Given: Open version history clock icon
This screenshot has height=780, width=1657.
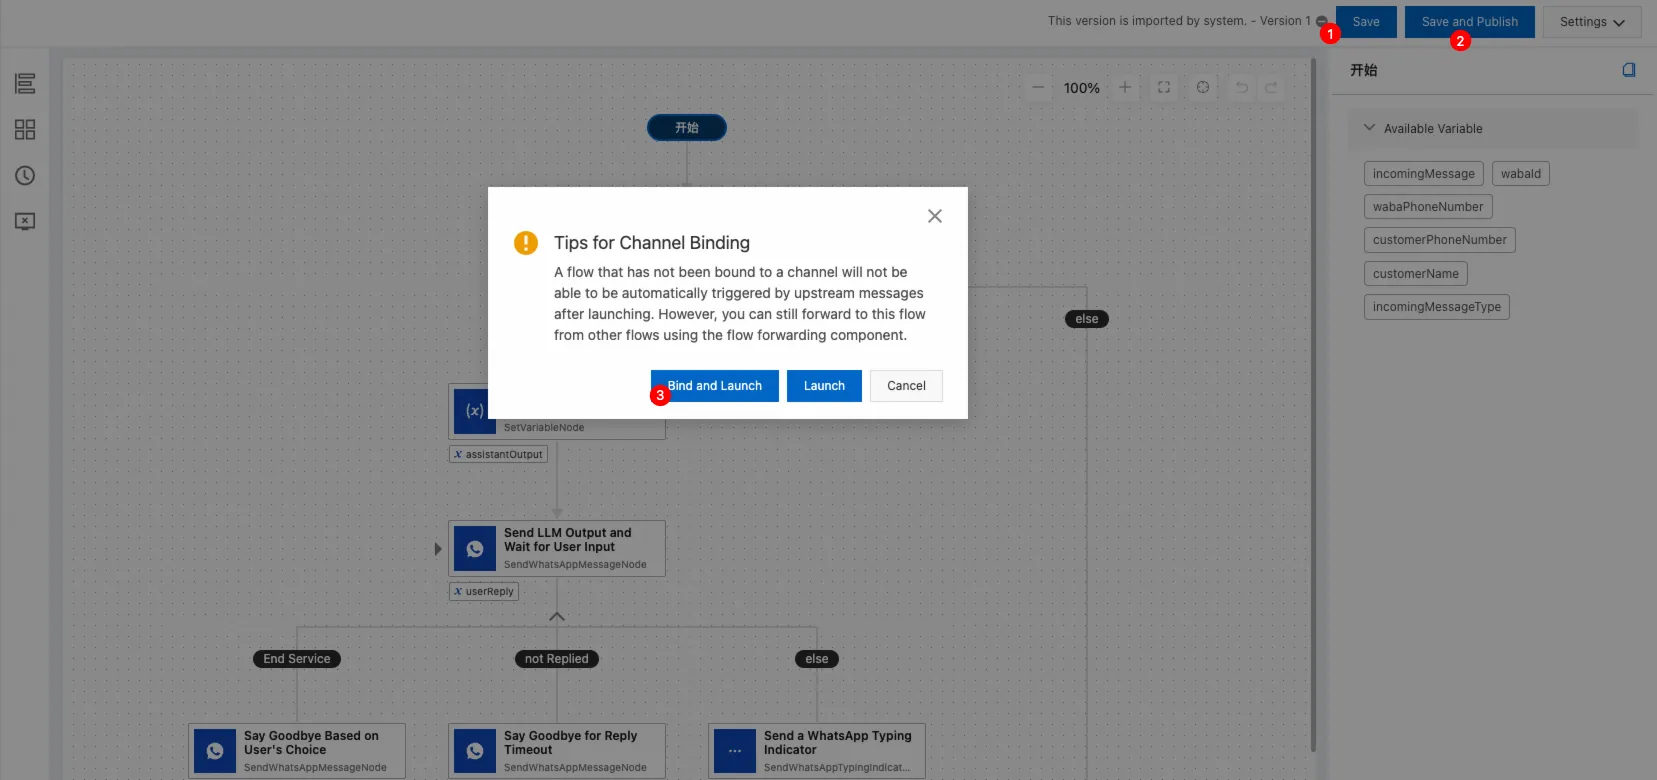Looking at the screenshot, I should point(25,176).
